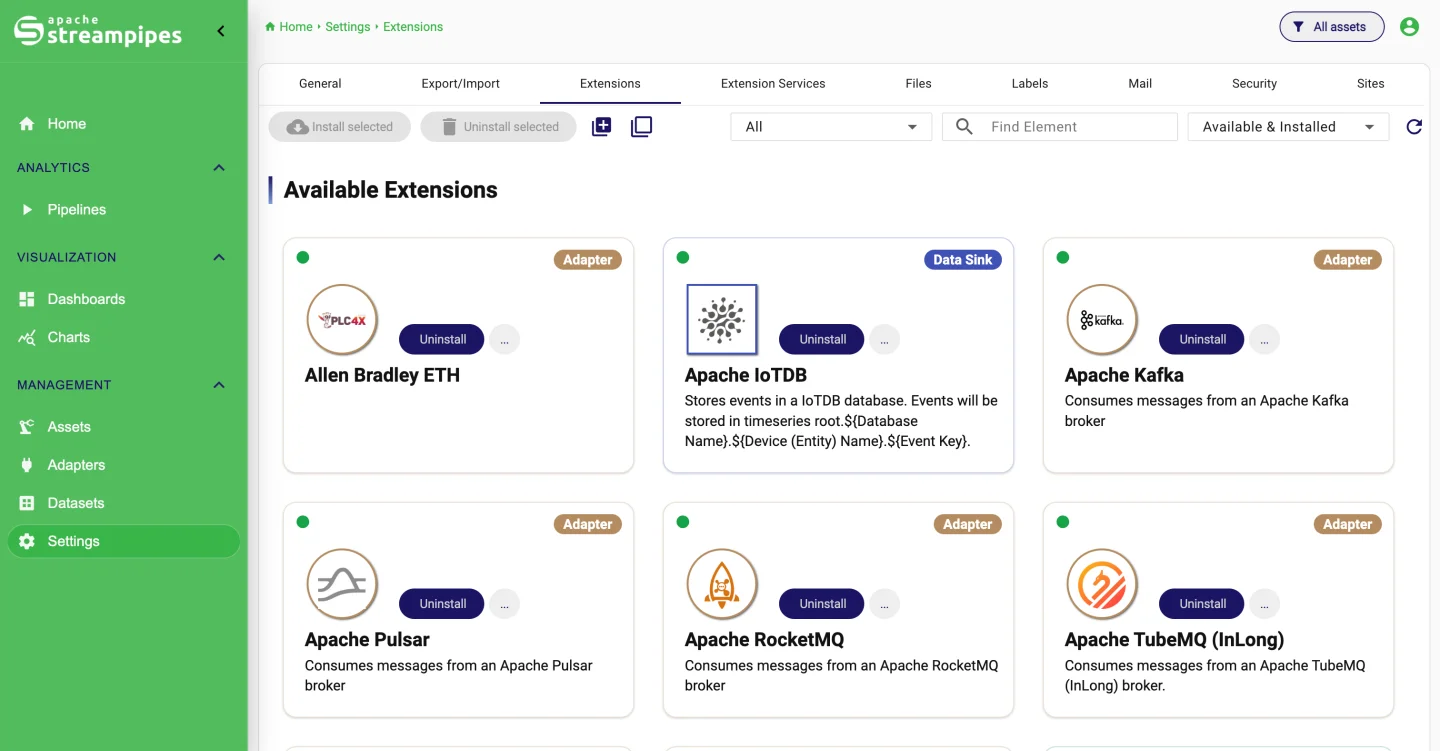Switch to the General tab
Viewport: 1440px width, 751px height.
320,84
